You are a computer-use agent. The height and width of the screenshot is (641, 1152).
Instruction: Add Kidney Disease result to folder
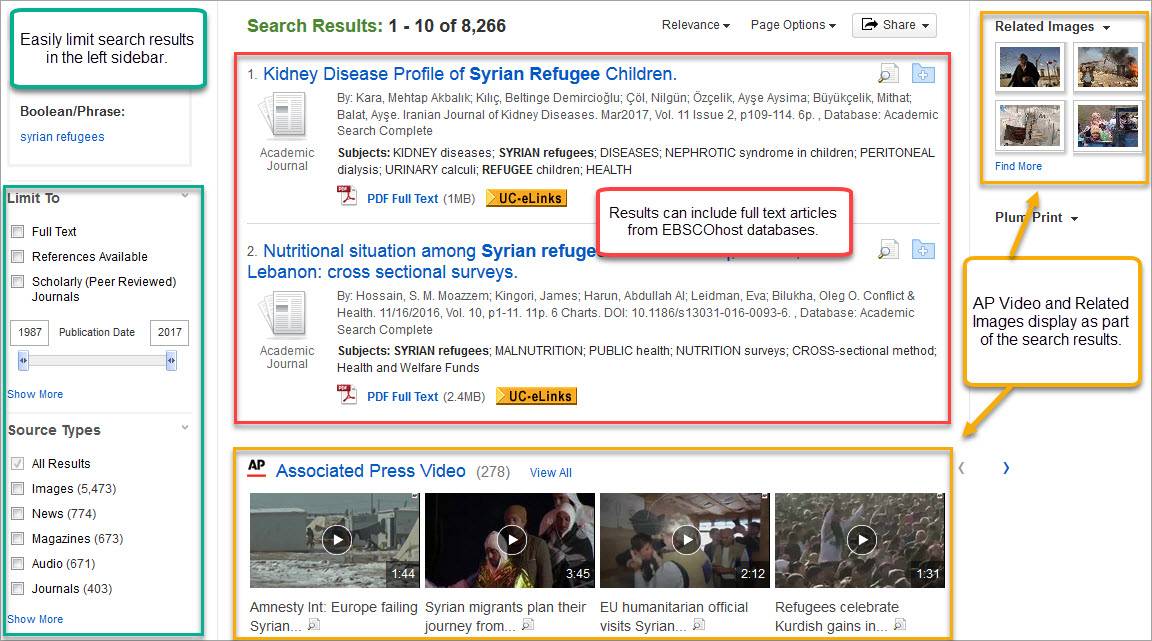923,73
